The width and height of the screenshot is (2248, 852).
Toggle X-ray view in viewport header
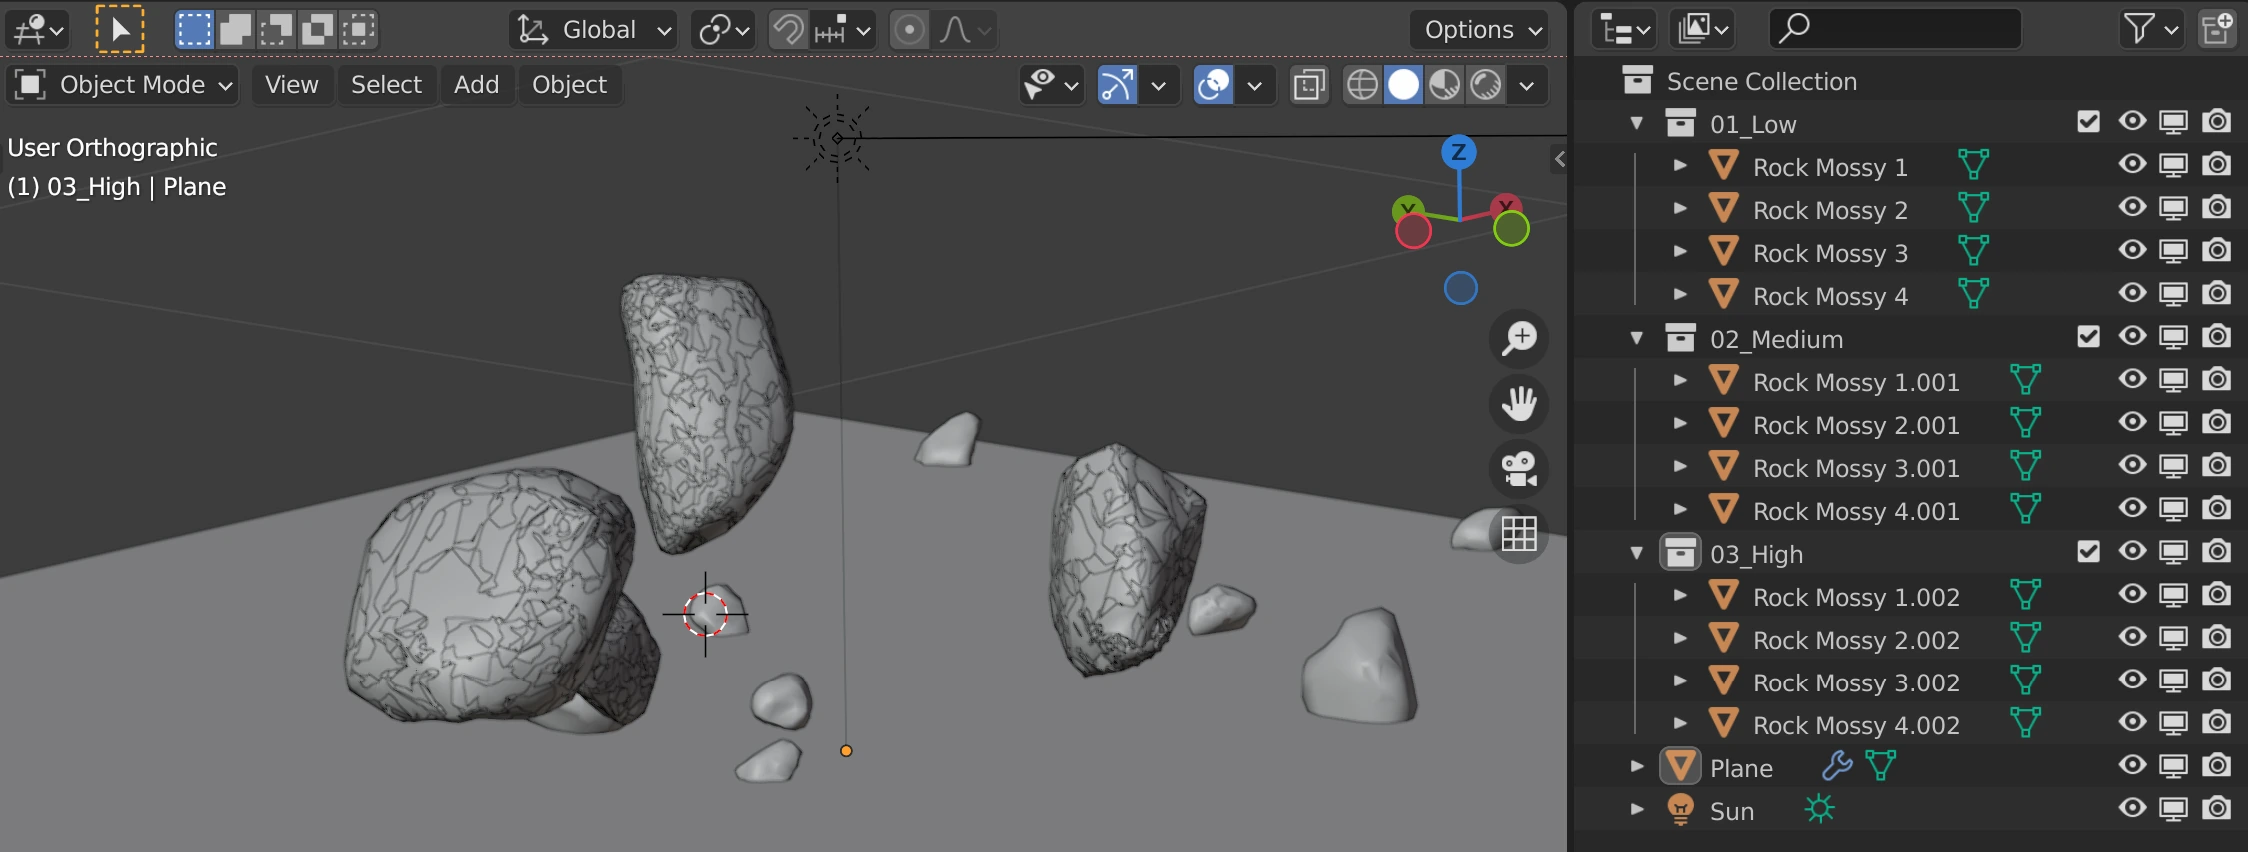(x=1308, y=85)
